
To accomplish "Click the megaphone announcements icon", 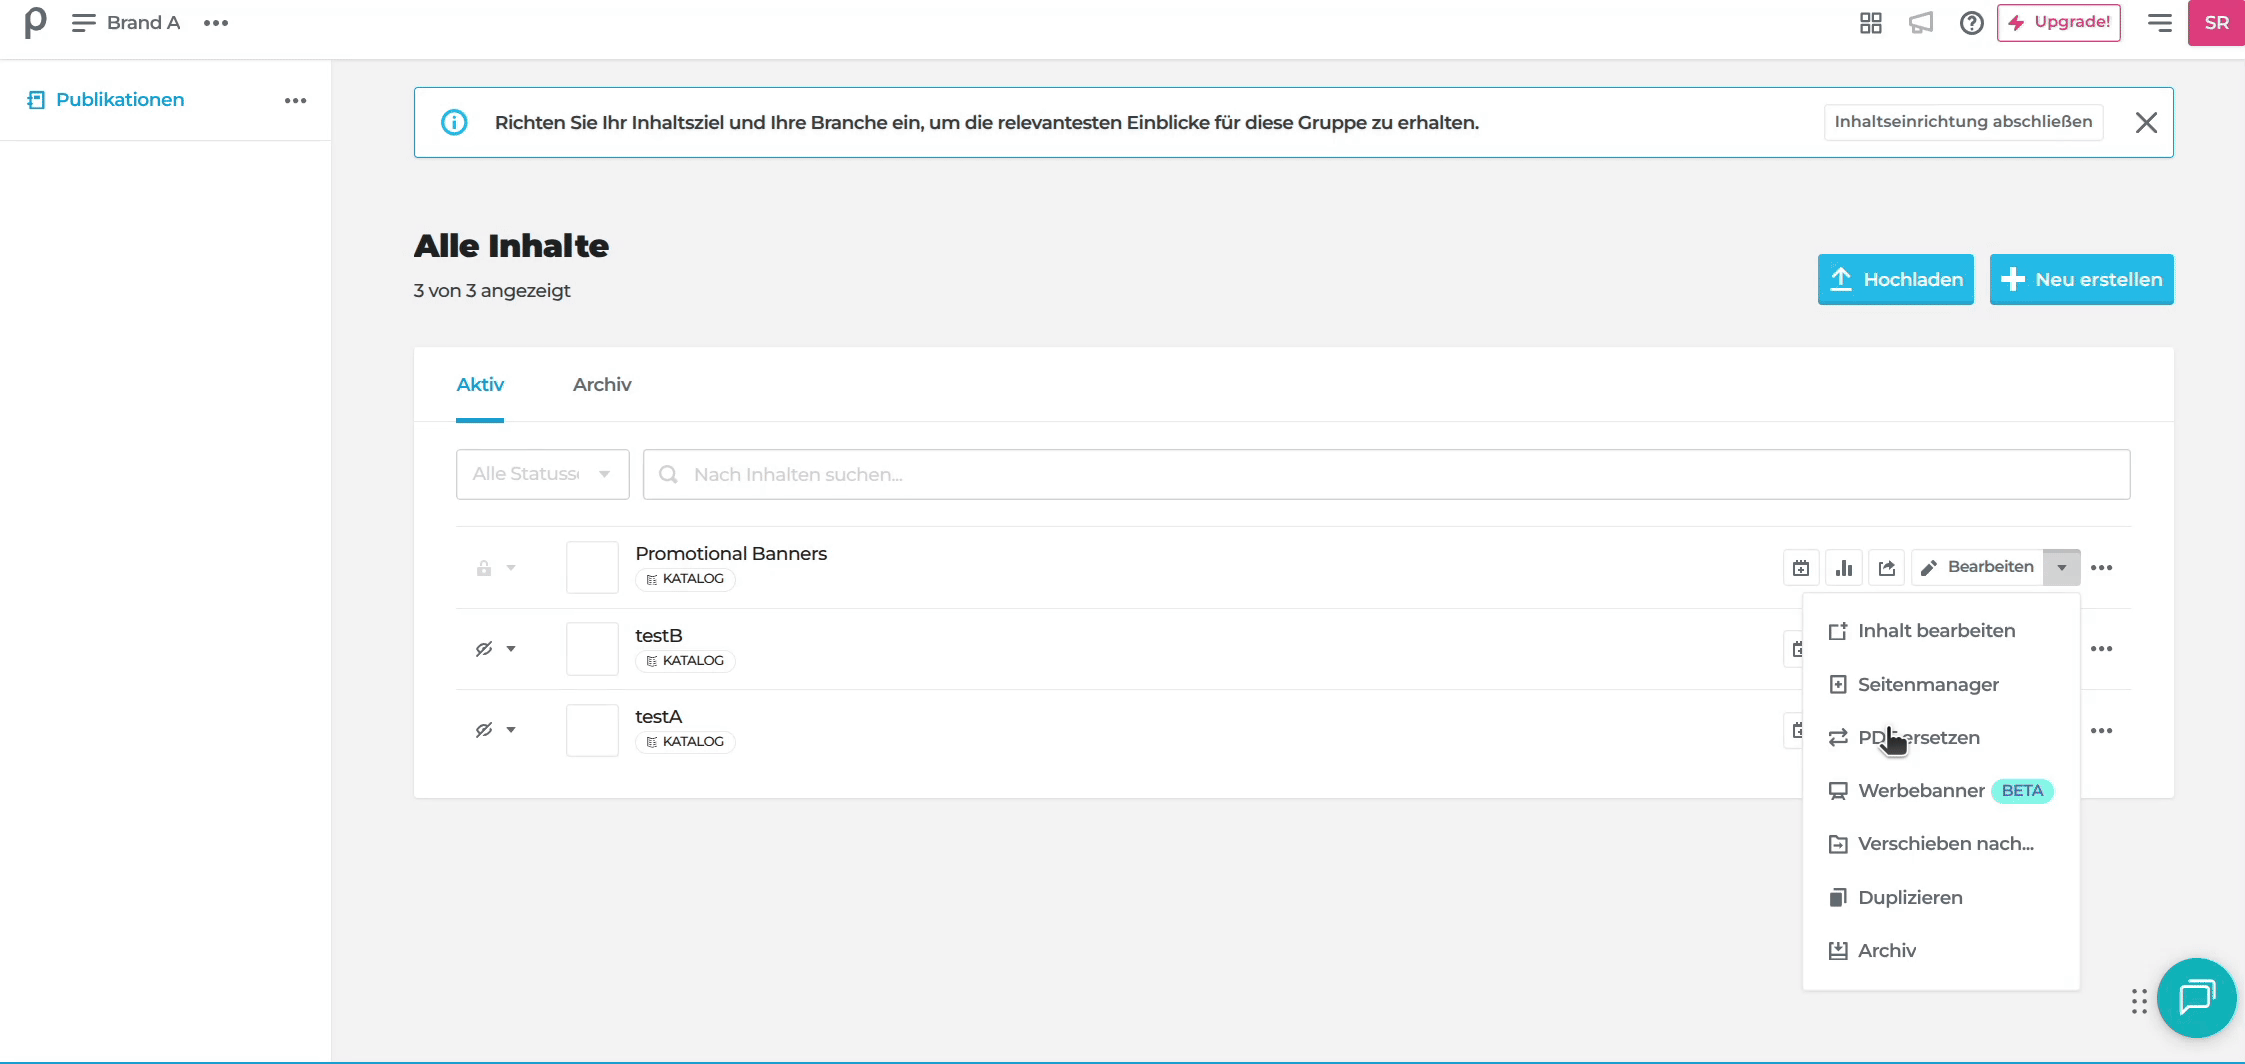I will 1921,23.
